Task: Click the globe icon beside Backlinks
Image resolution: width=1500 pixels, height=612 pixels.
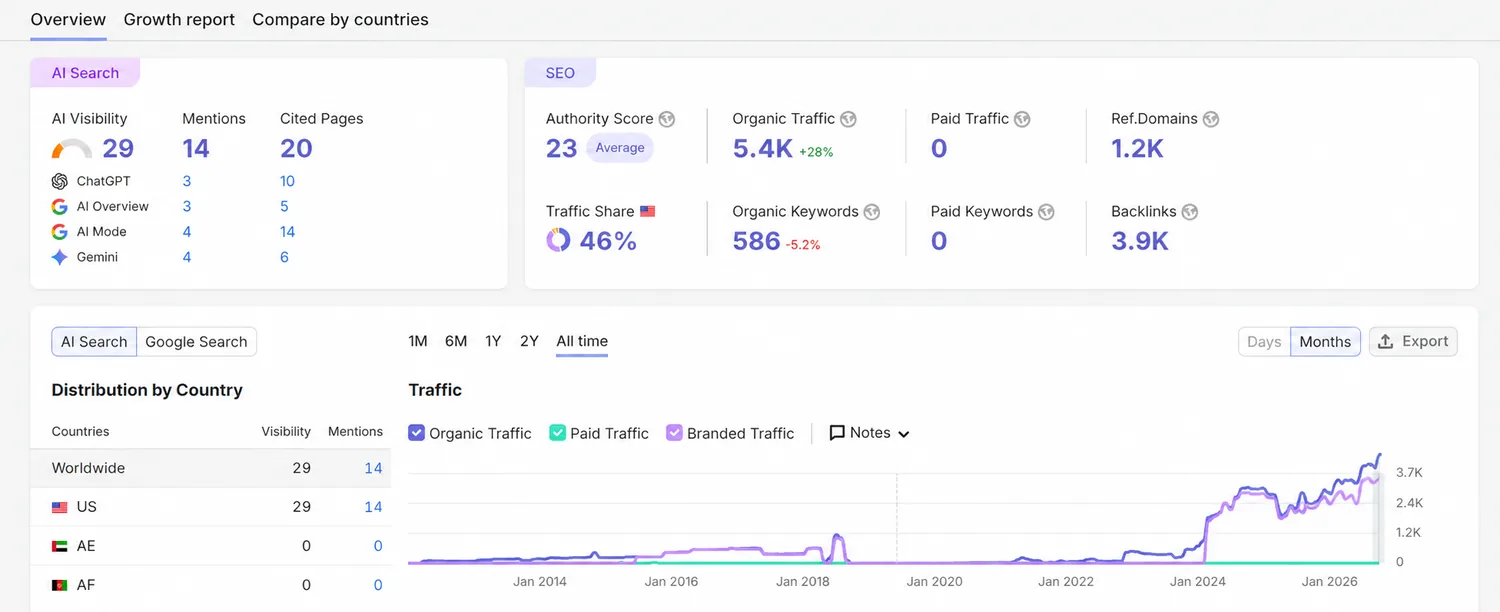Action: (x=1189, y=212)
